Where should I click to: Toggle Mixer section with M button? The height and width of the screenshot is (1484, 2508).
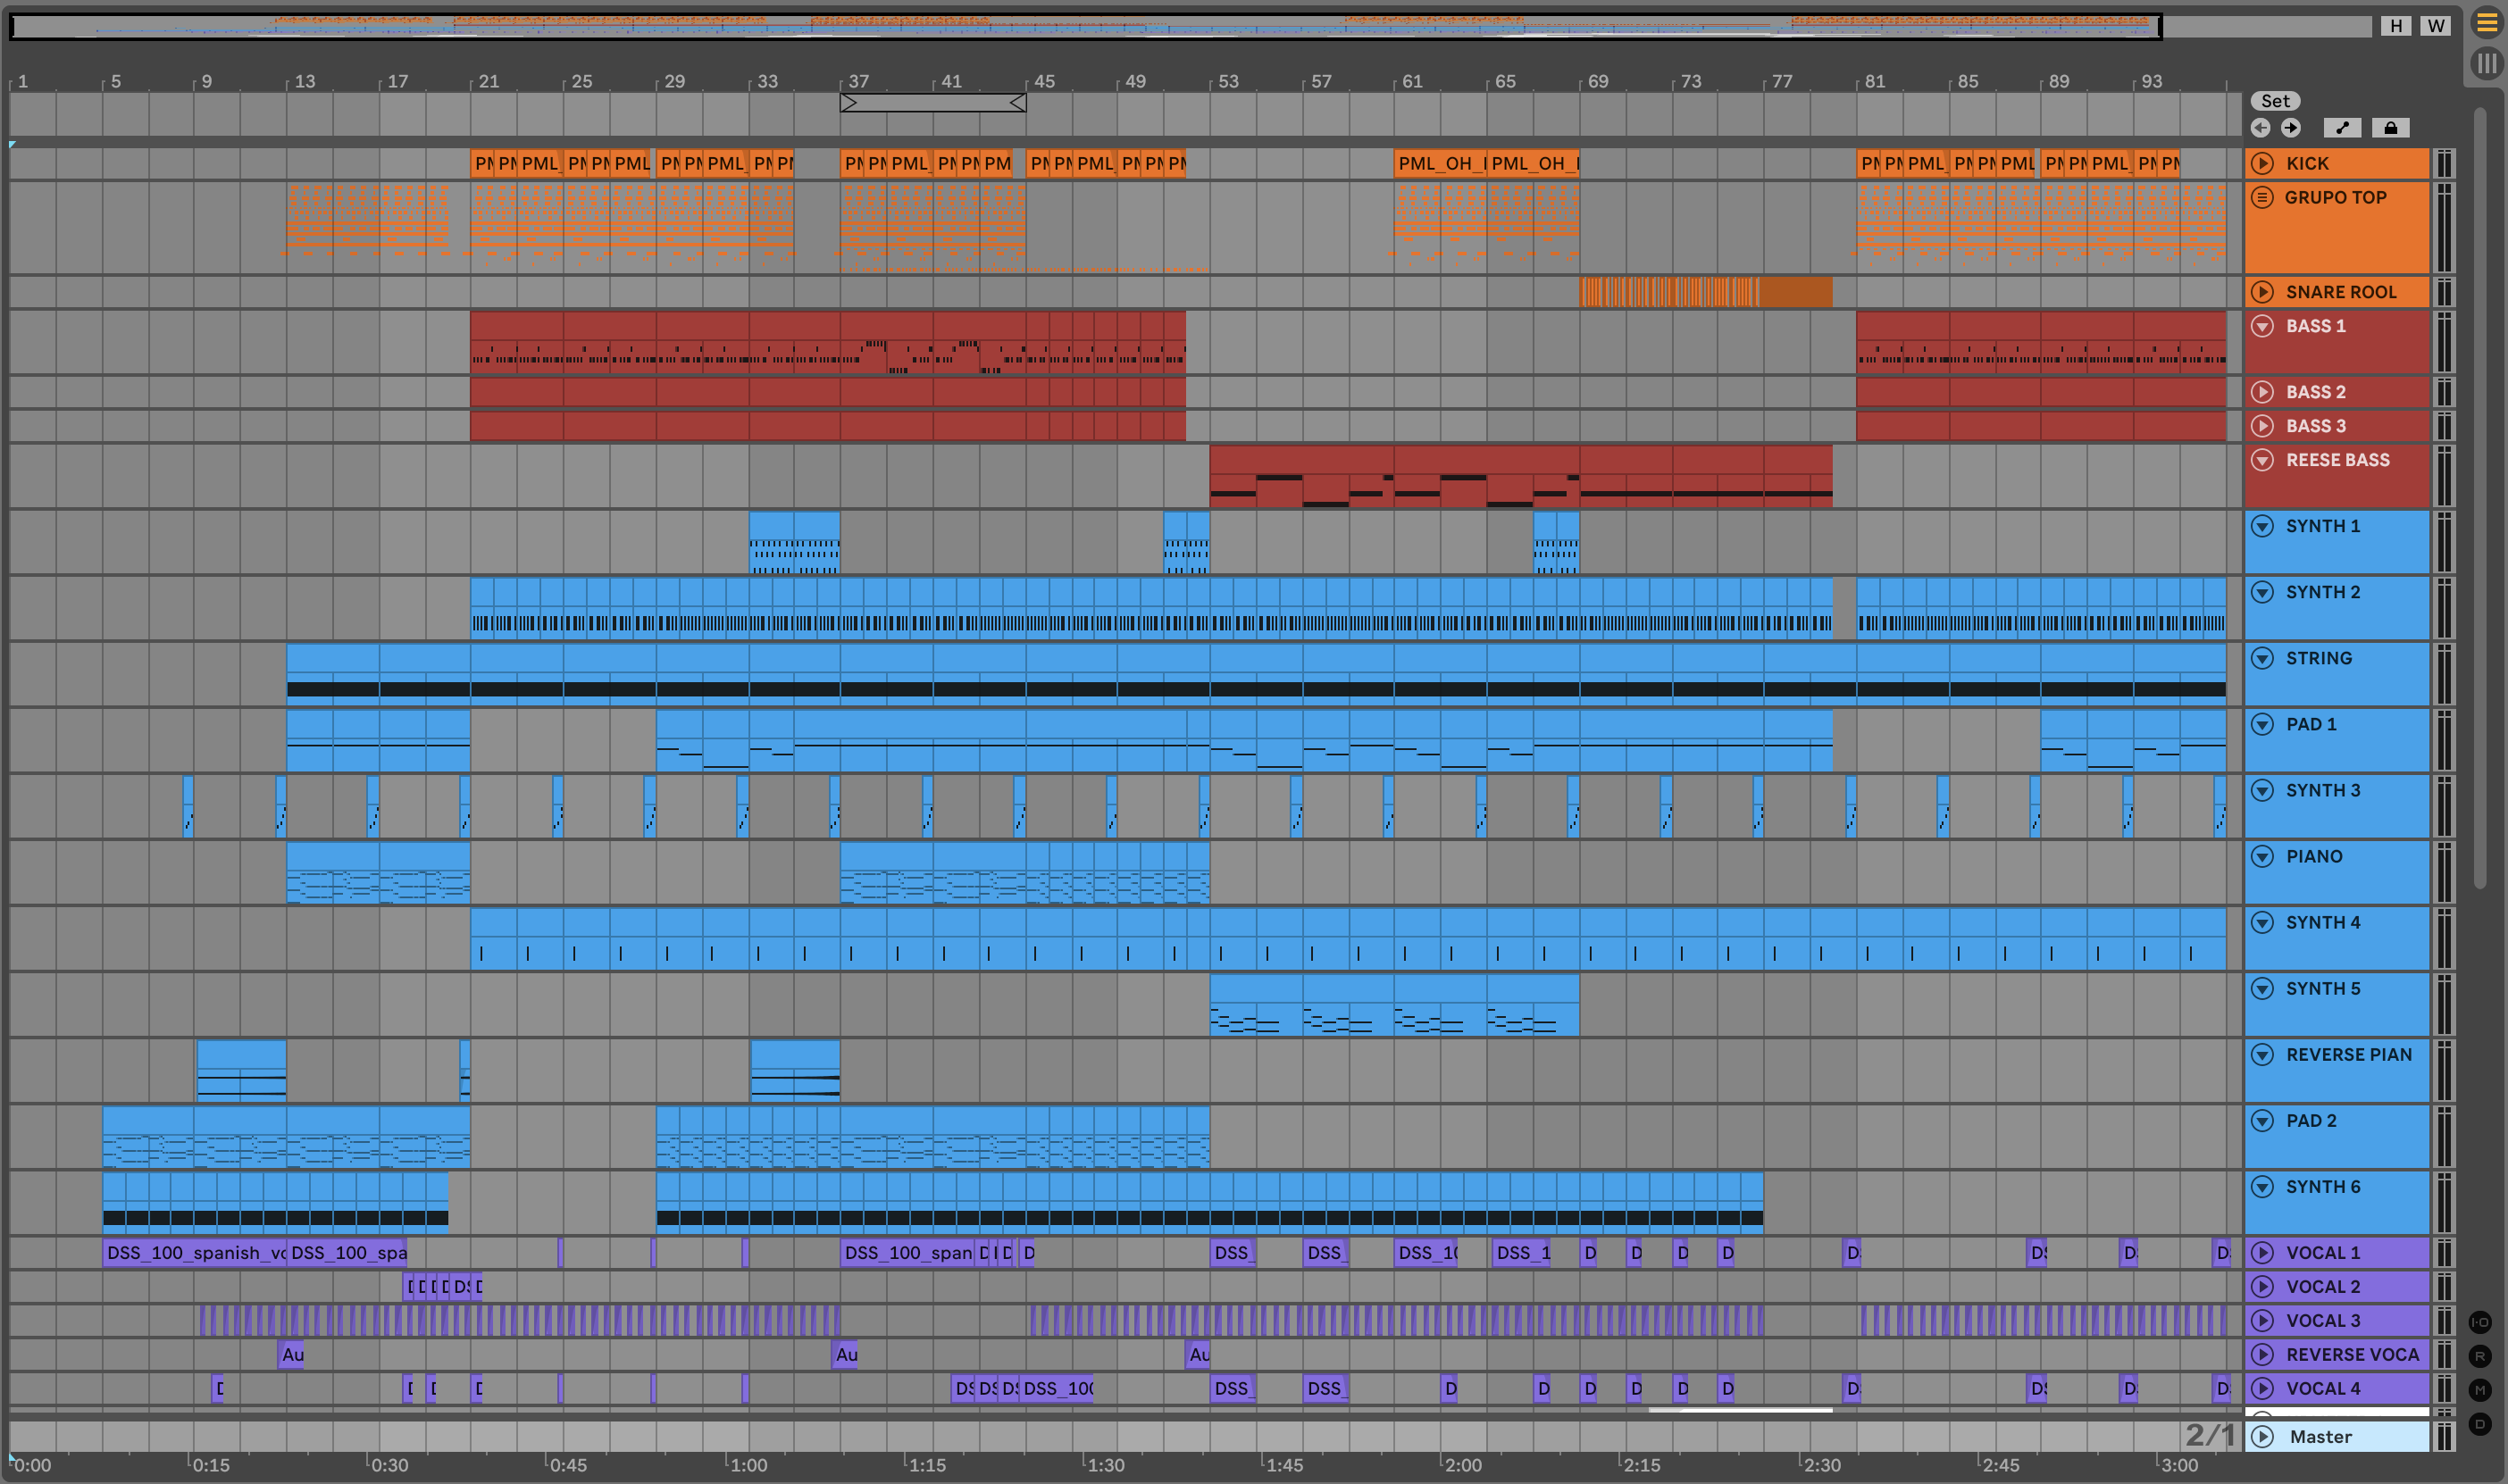pos(2480,1390)
